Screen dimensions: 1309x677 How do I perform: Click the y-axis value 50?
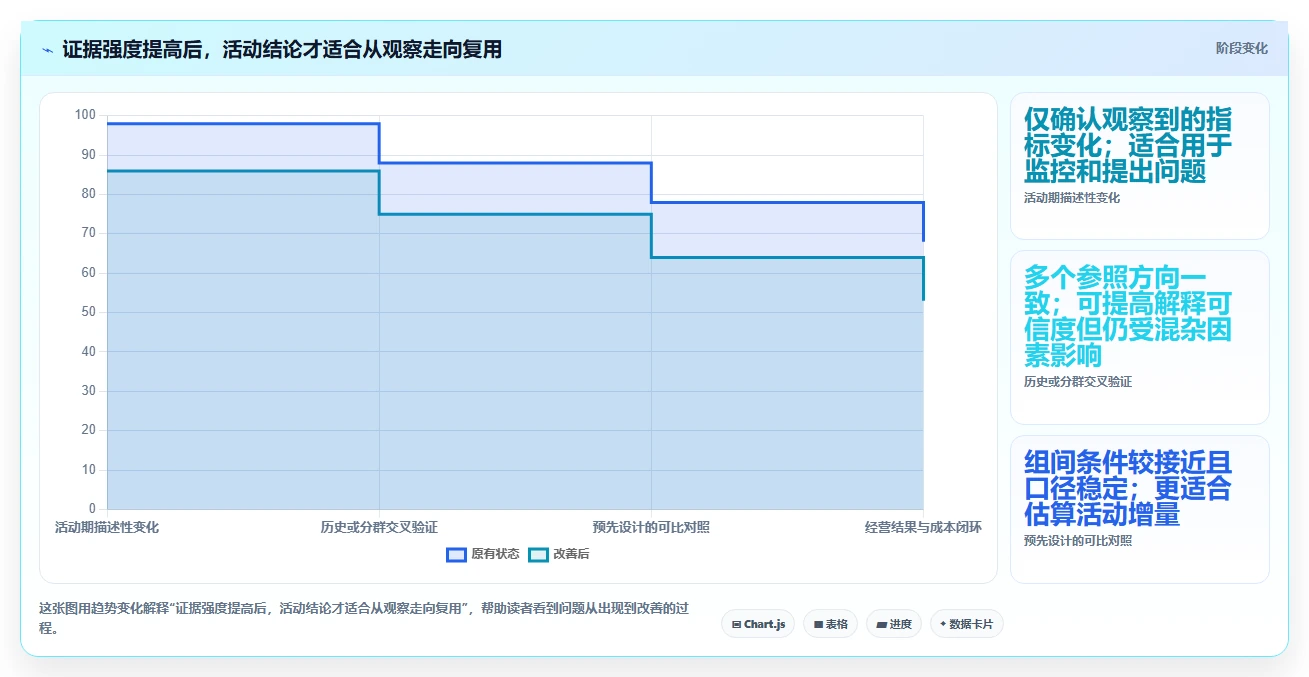pos(89,312)
